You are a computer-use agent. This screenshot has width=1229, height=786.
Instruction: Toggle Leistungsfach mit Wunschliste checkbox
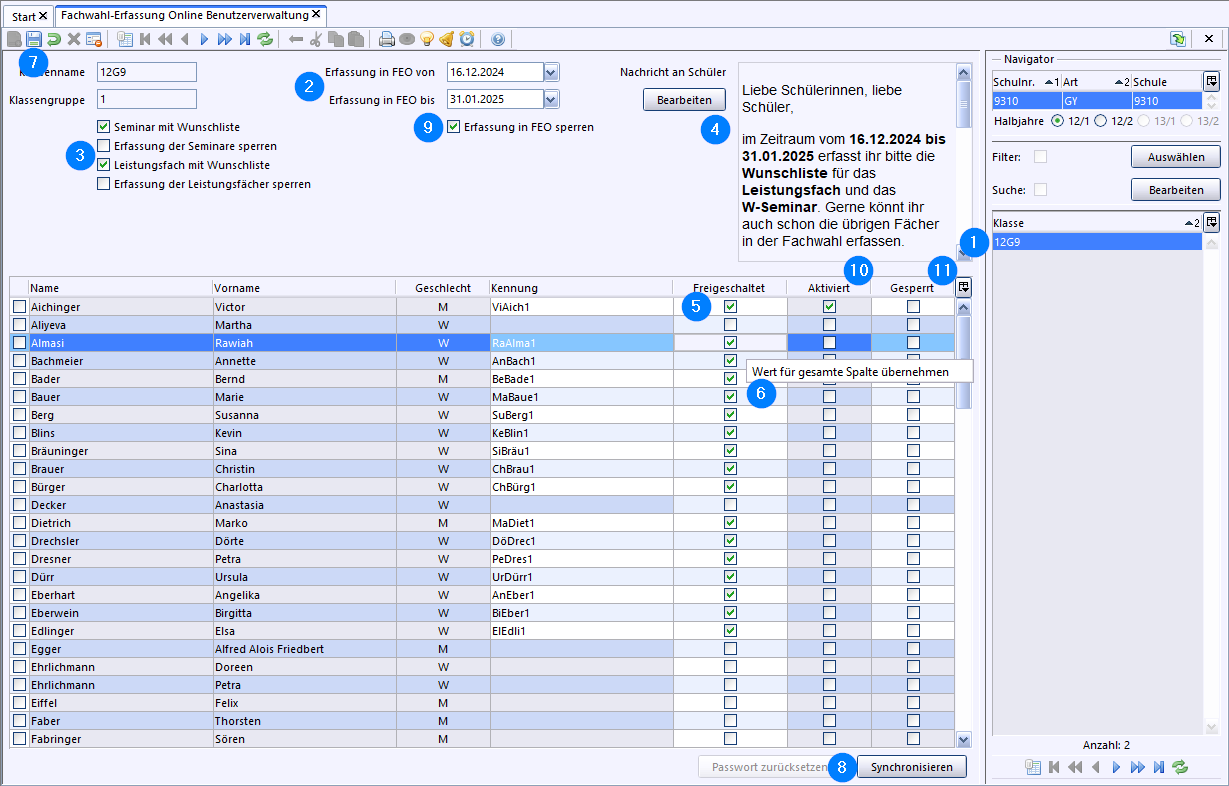[x=103, y=165]
